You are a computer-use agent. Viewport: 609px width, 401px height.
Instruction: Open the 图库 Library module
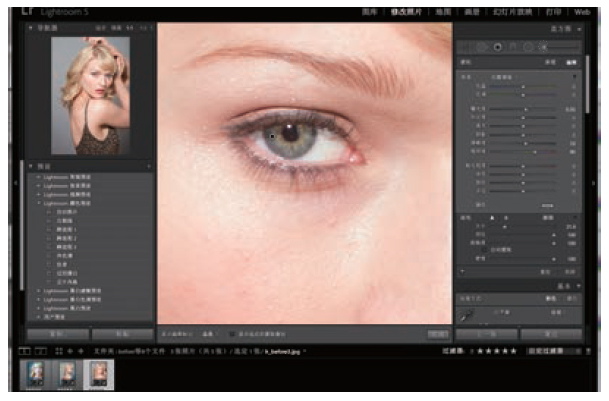click(370, 12)
